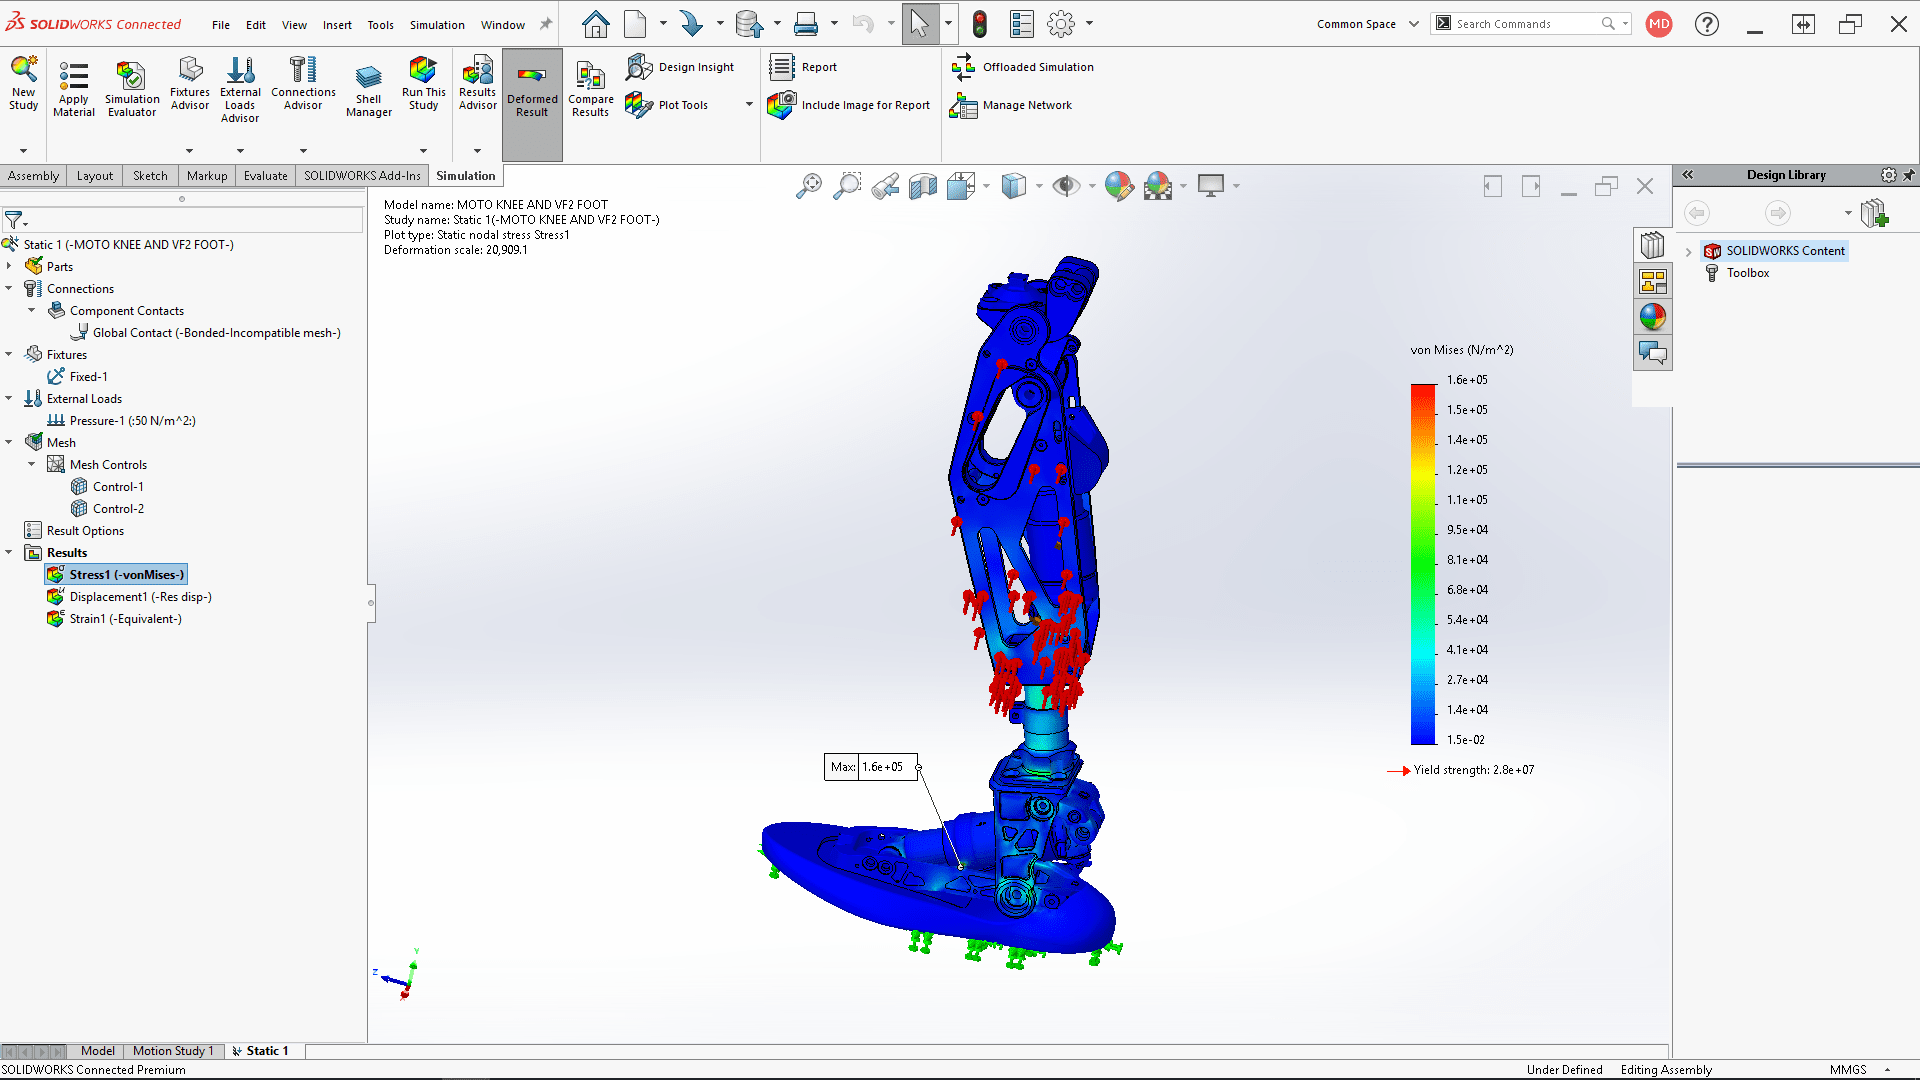Image resolution: width=1920 pixels, height=1080 pixels.
Task: Collapse the Results folder
Action: point(9,552)
